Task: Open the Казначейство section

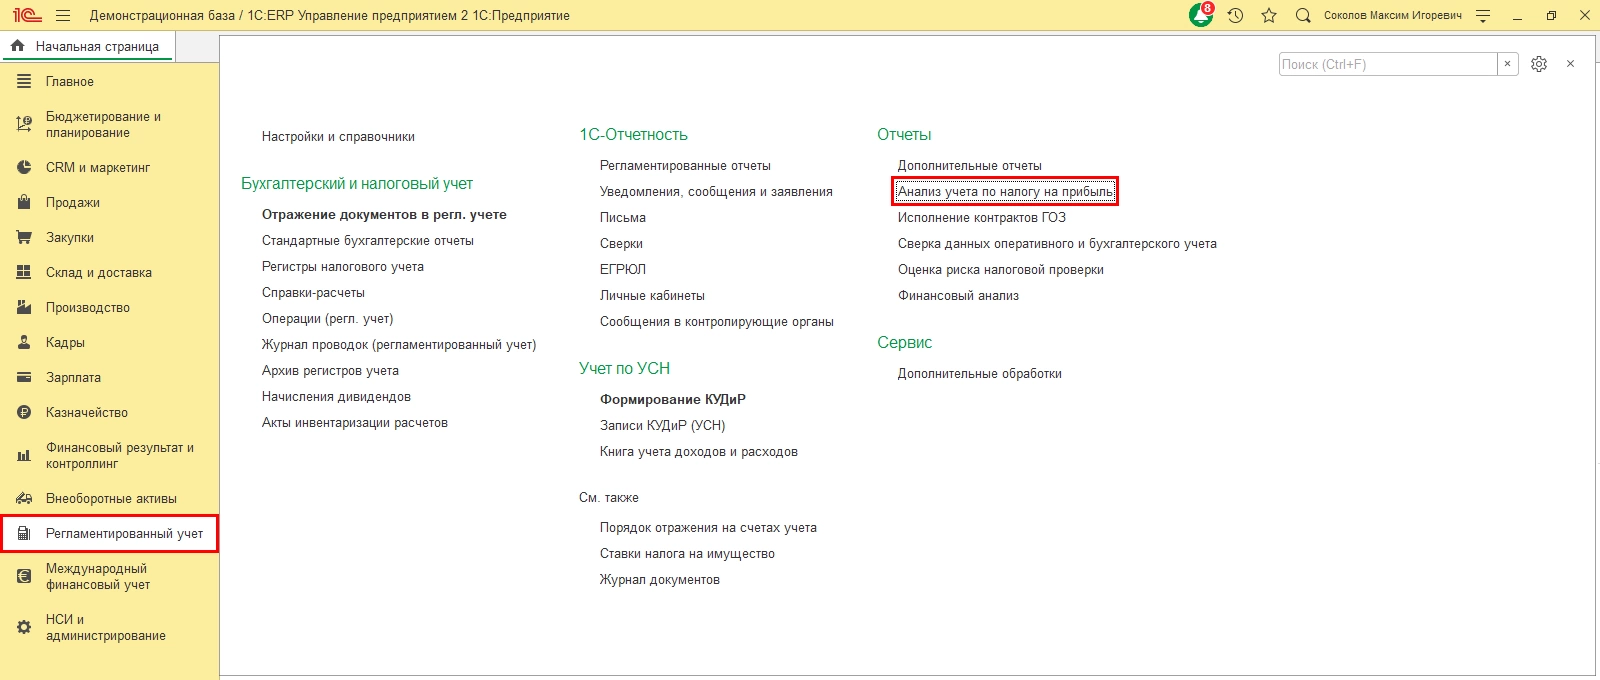Action: (86, 412)
